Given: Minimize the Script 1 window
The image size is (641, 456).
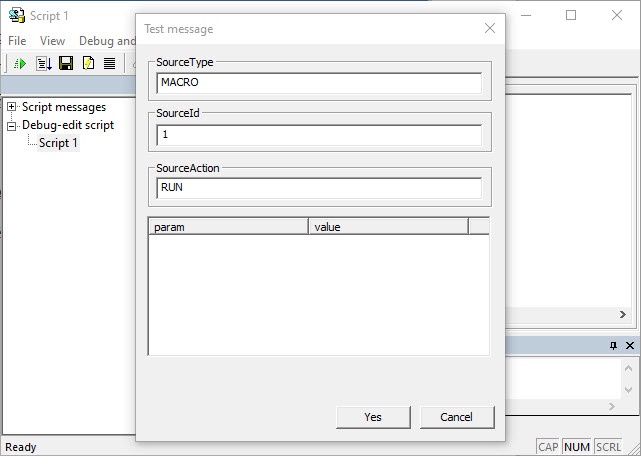Looking at the screenshot, I should coord(526,16).
